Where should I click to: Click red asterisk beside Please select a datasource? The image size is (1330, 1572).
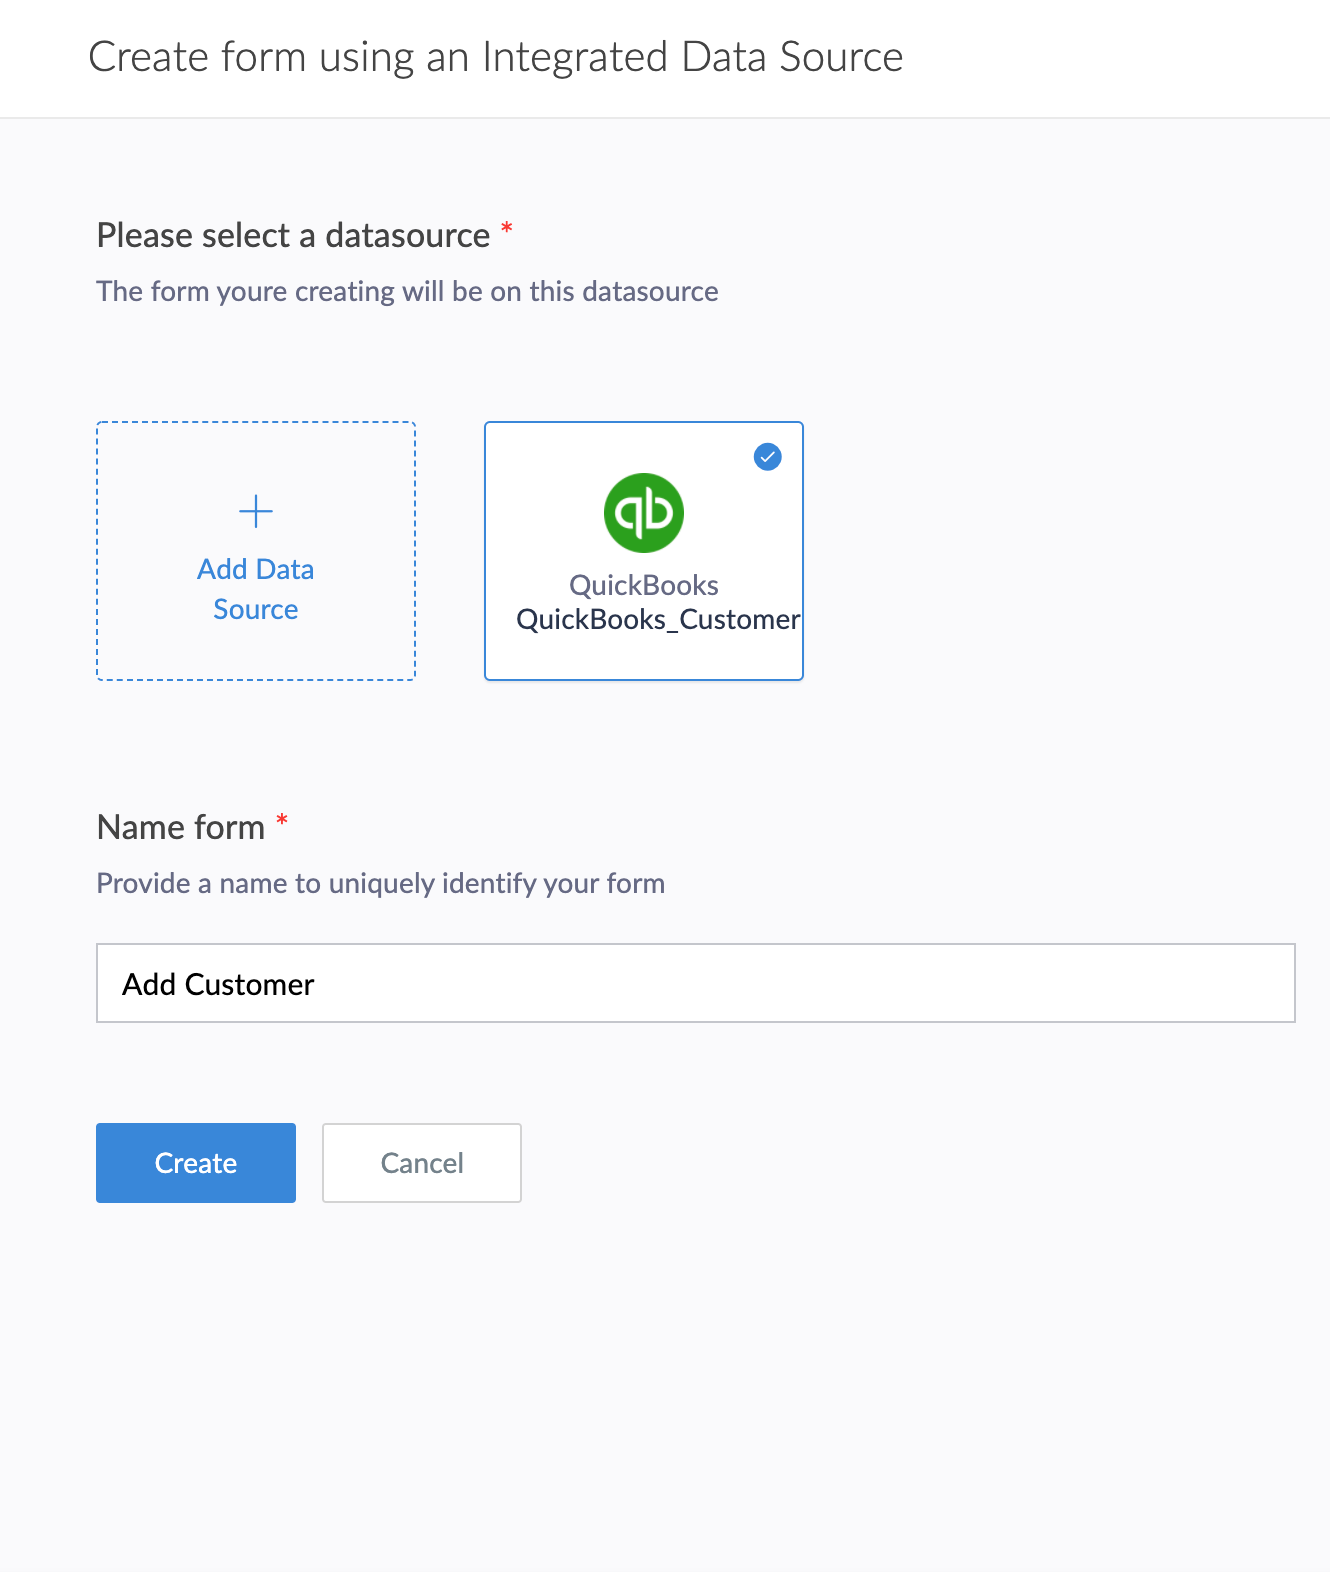tap(507, 229)
